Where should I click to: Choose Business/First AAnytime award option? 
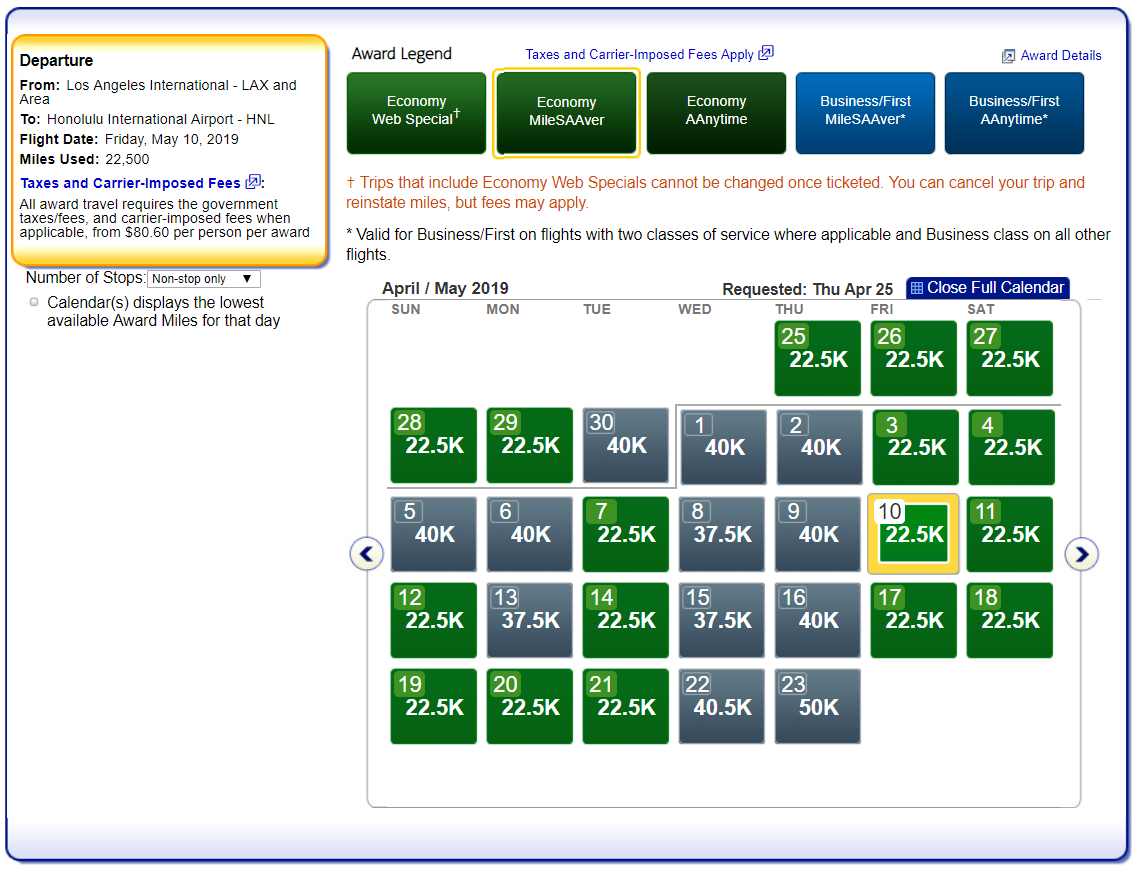1014,111
